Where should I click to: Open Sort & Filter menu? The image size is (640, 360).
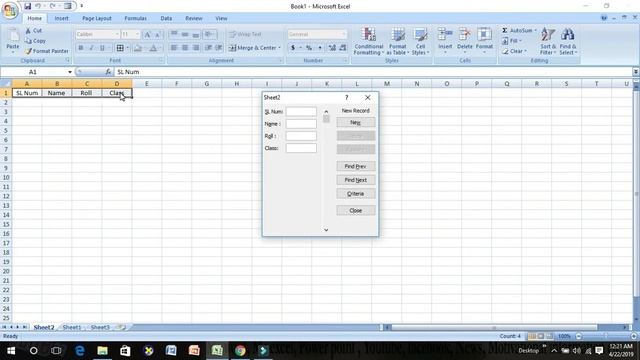(548, 41)
